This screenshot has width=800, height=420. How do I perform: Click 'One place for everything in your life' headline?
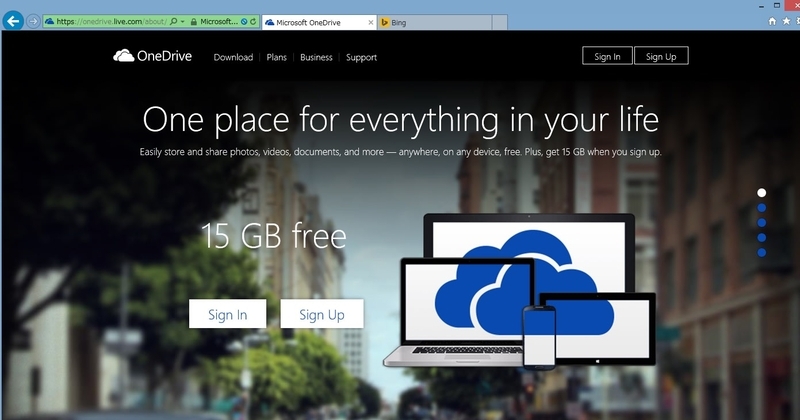(401, 120)
